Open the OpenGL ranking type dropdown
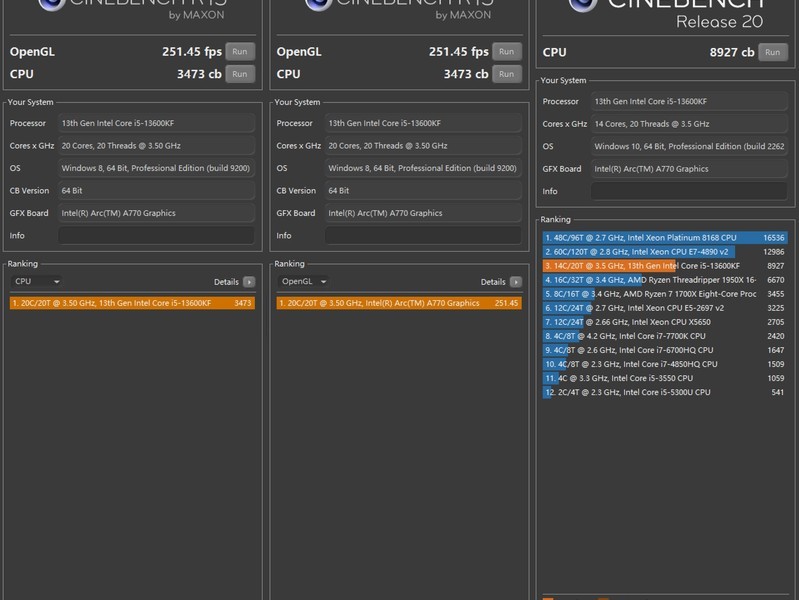This screenshot has width=799, height=600. [304, 281]
